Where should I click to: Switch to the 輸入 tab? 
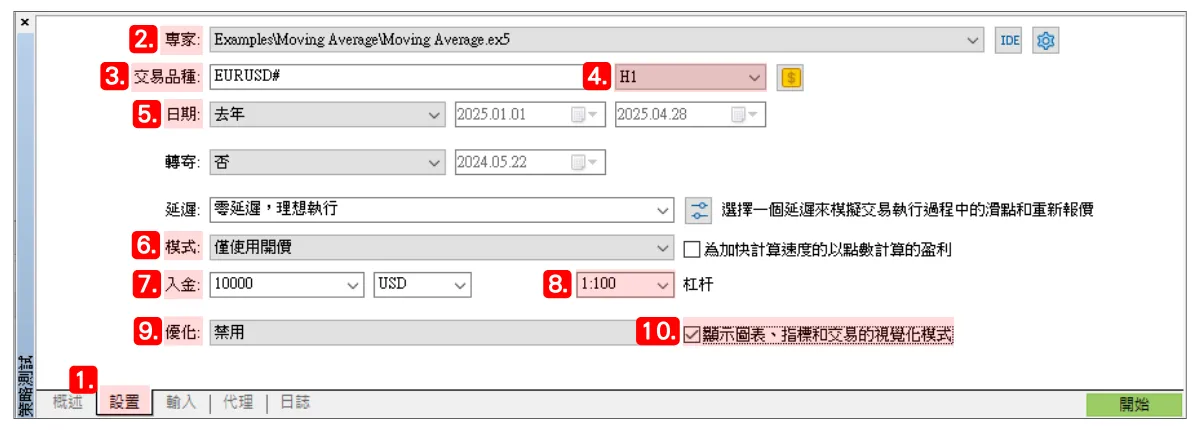click(x=181, y=402)
